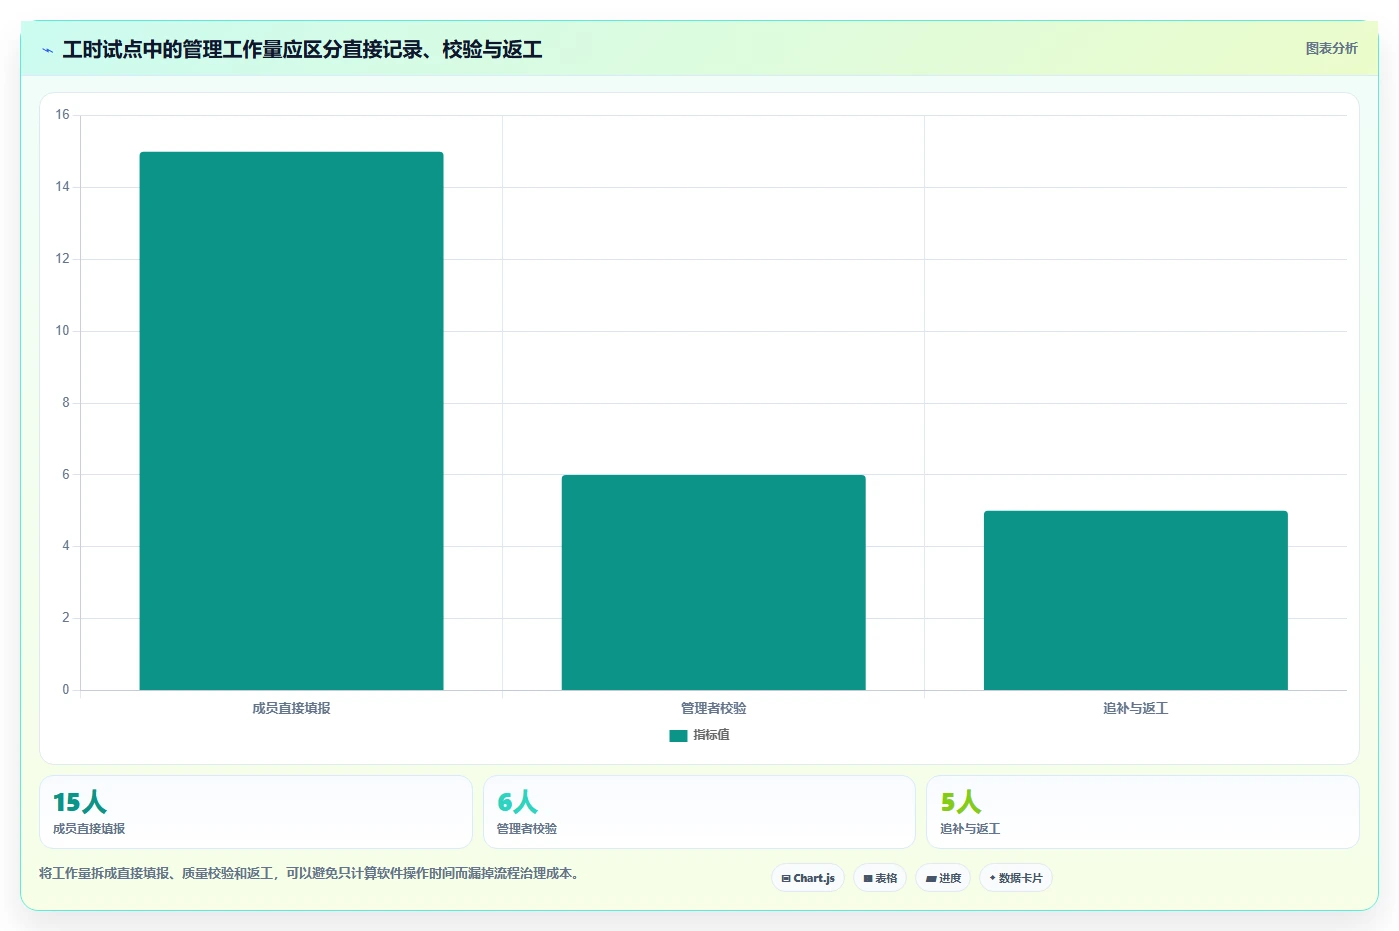Open the 15人 成员直接填报 data card

256,812
